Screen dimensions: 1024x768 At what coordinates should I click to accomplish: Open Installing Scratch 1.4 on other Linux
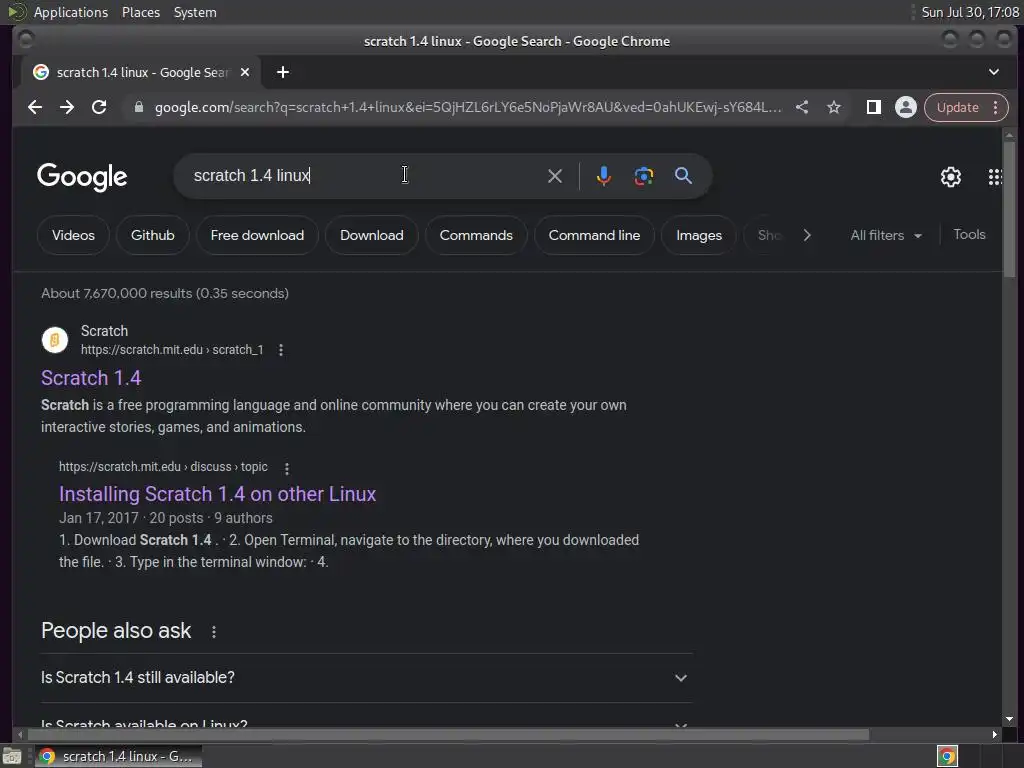point(217,494)
